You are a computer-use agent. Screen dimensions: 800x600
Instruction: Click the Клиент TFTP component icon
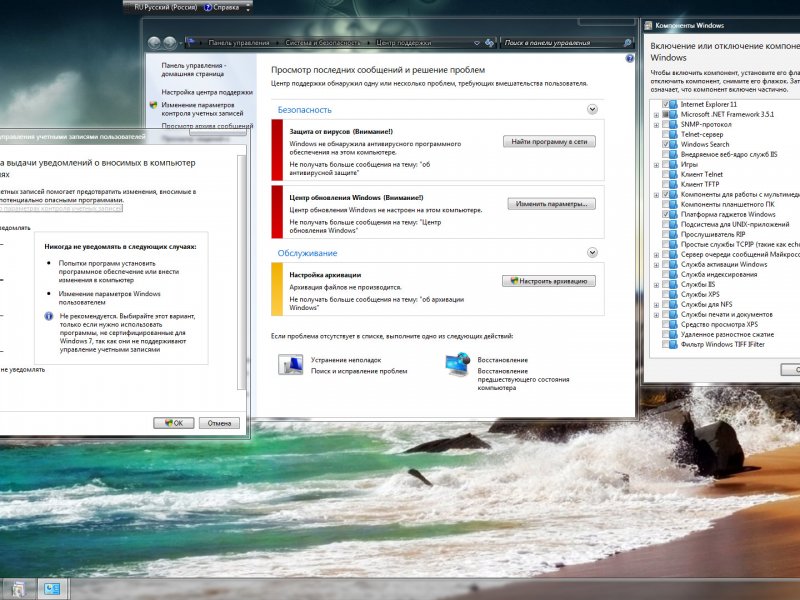(x=673, y=184)
